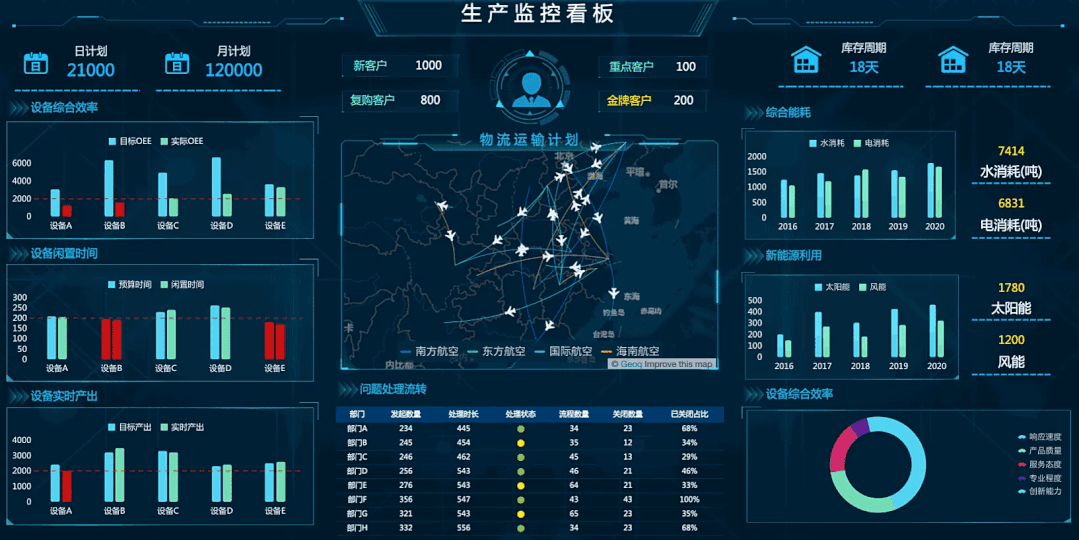Viewport: 1079px width, 540px height.
Task: Click the chevron icon beside 问题处理流转
Action: [x=348, y=389]
